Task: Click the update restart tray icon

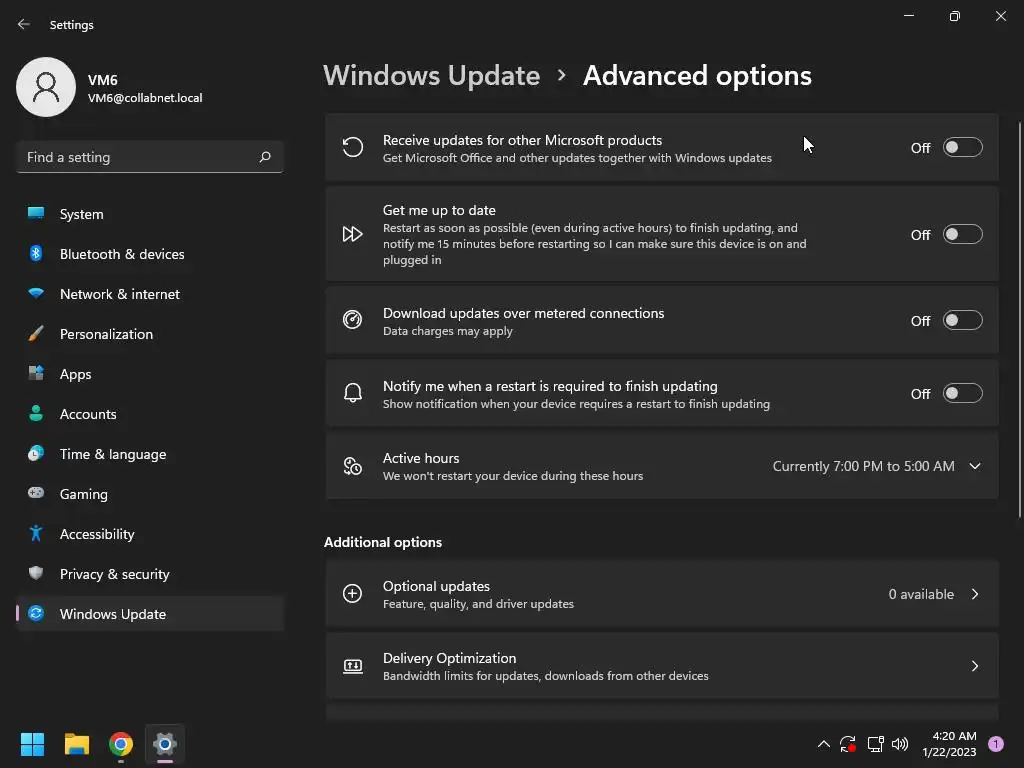Action: (x=848, y=744)
